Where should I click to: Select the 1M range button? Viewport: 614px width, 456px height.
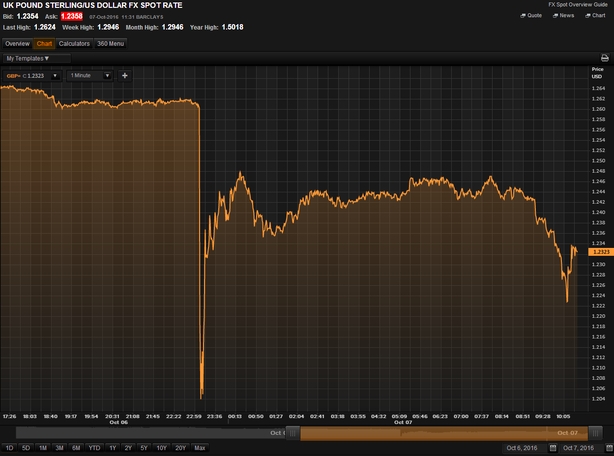coord(43,448)
